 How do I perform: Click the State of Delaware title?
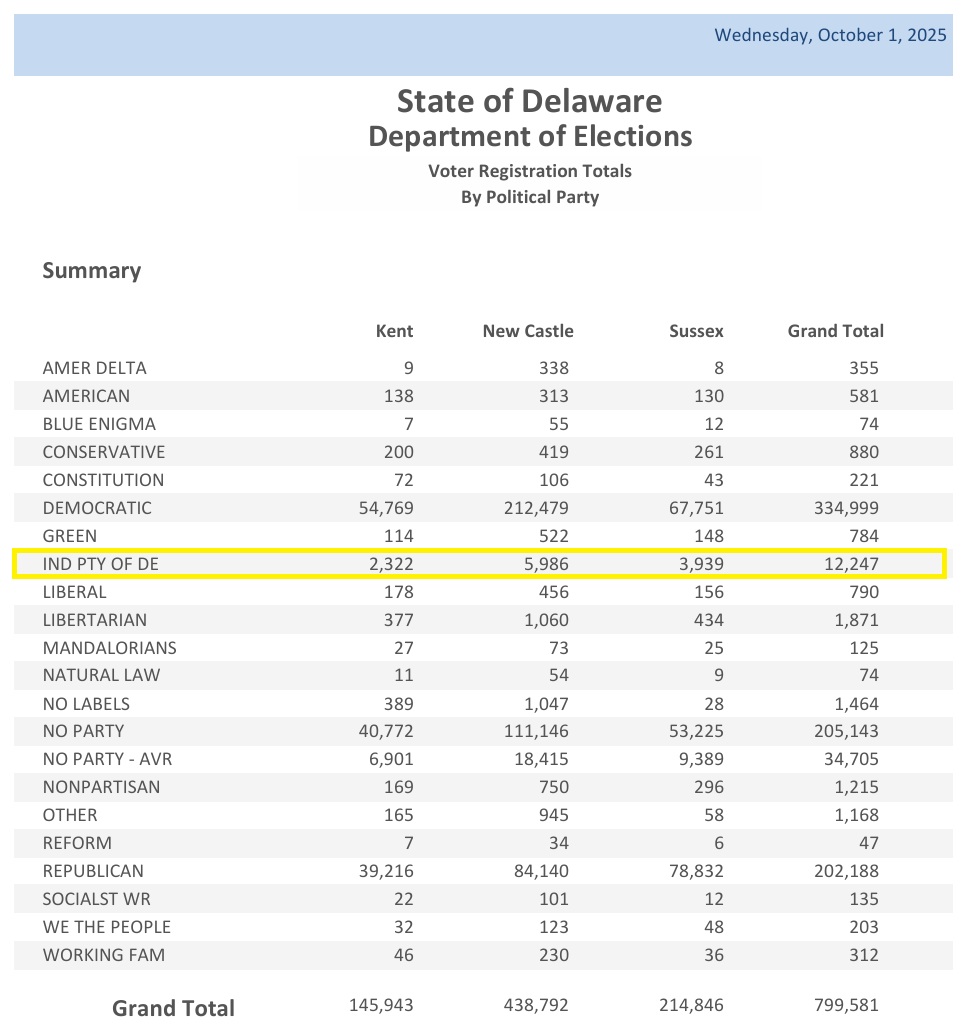click(x=529, y=101)
